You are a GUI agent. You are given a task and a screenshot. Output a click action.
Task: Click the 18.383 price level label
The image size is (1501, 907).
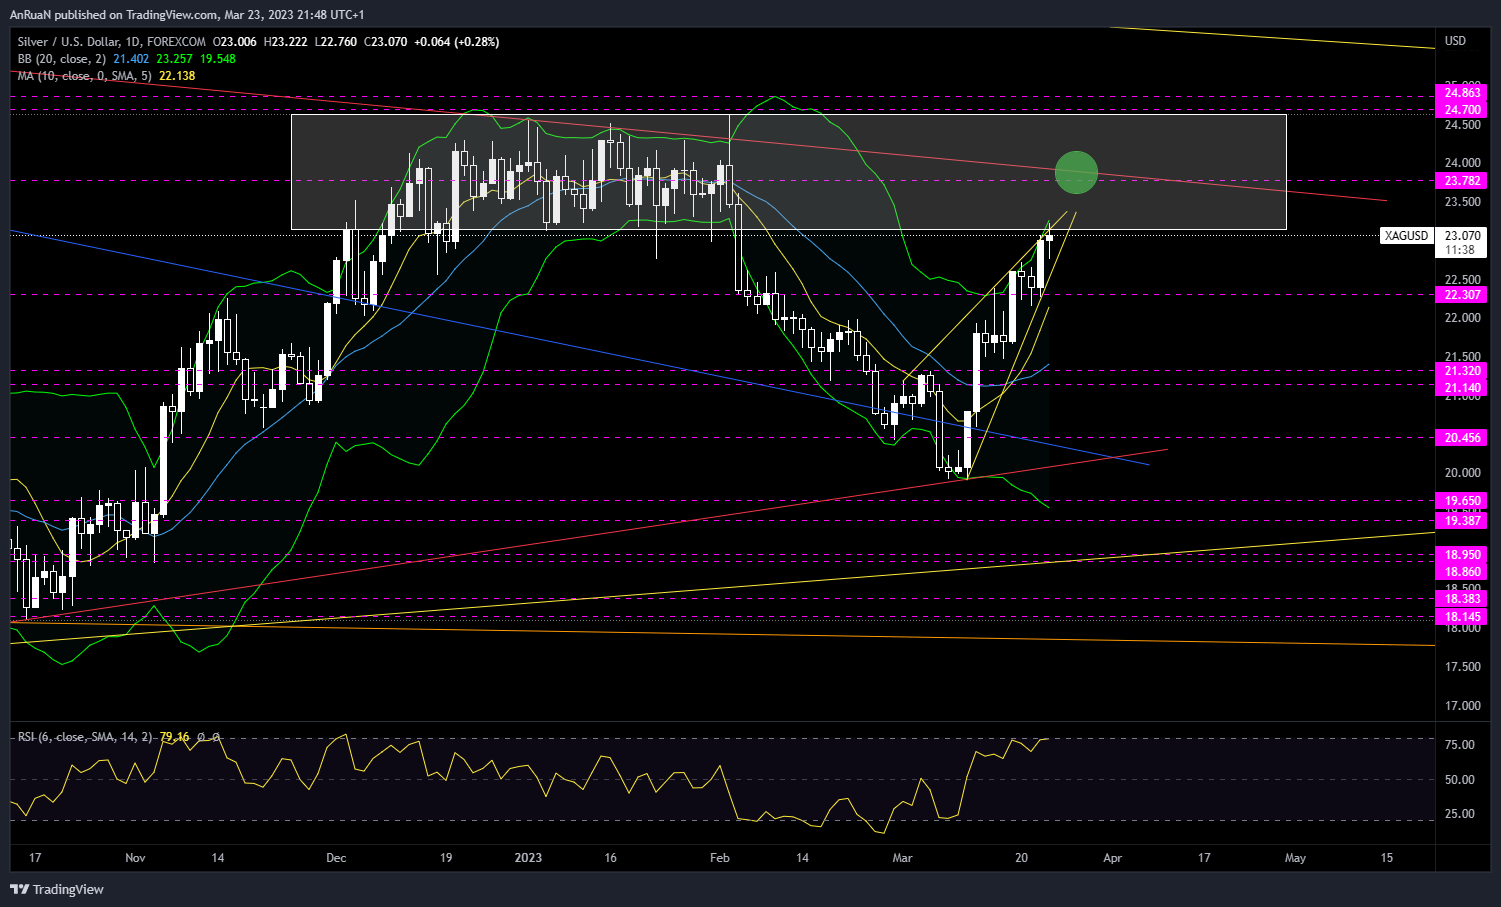point(1463,599)
